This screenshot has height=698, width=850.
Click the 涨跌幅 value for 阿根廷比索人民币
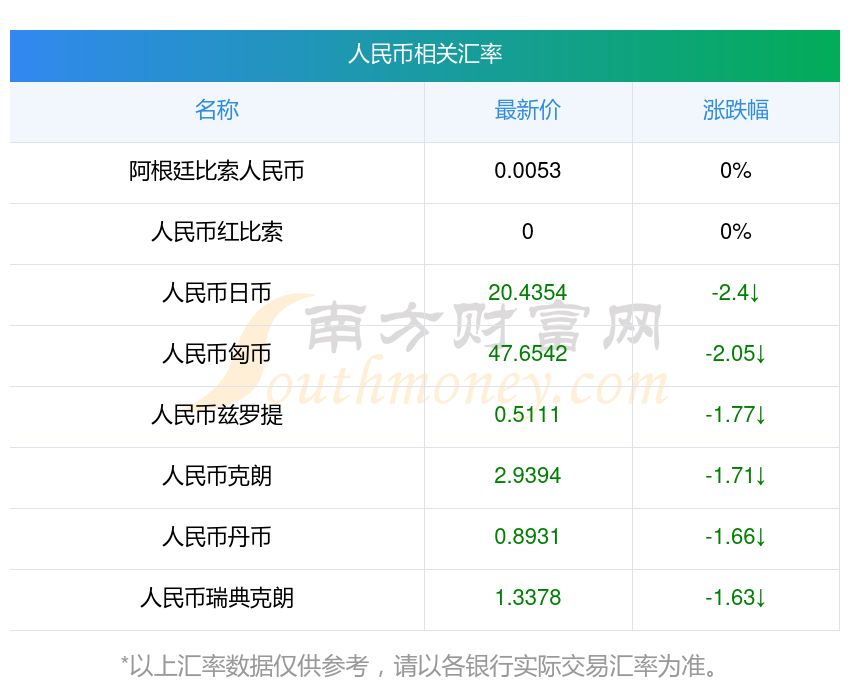click(x=736, y=171)
